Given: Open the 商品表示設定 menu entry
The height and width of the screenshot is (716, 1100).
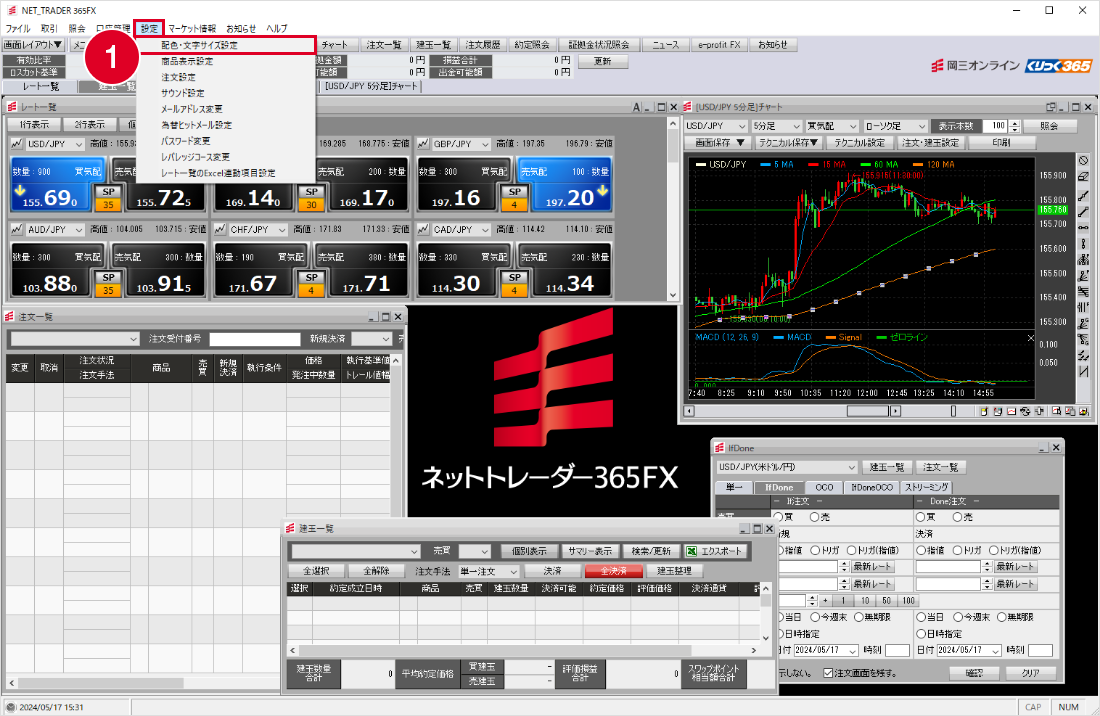Looking at the screenshot, I should [187, 61].
